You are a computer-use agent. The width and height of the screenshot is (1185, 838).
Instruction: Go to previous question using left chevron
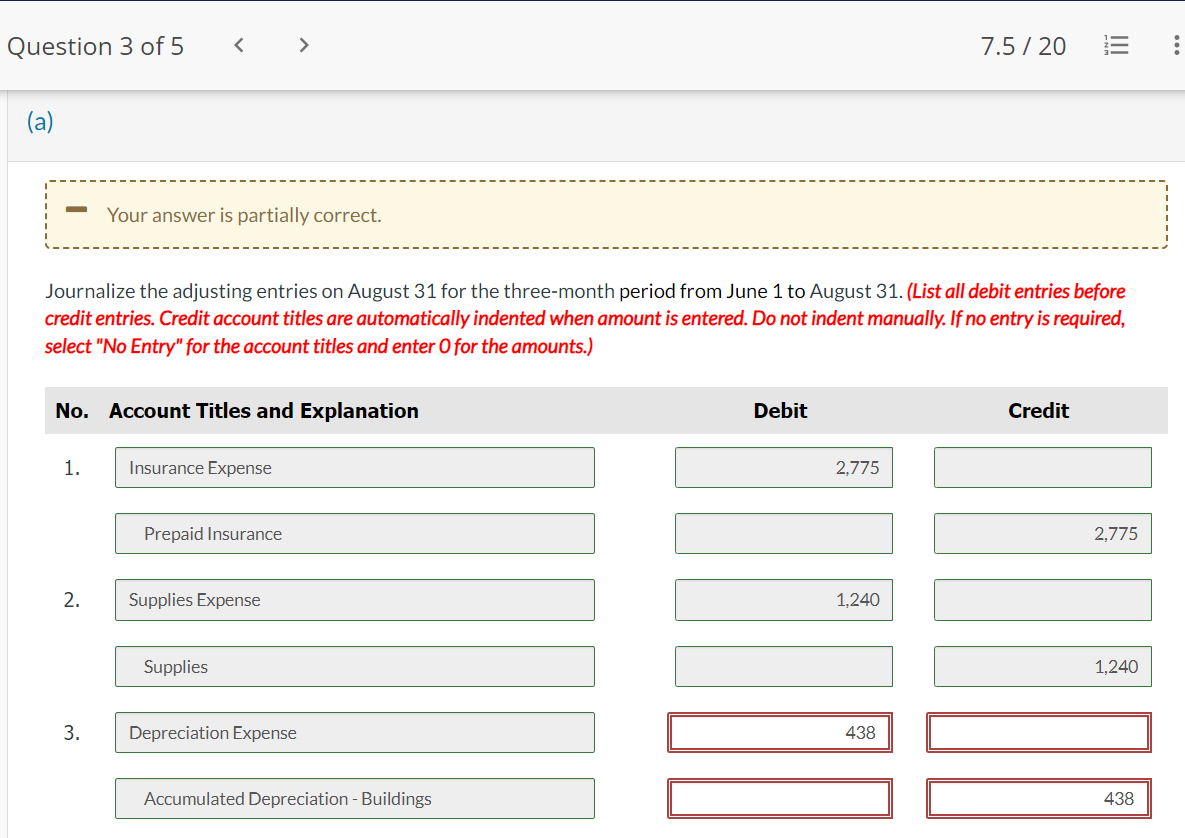238,45
